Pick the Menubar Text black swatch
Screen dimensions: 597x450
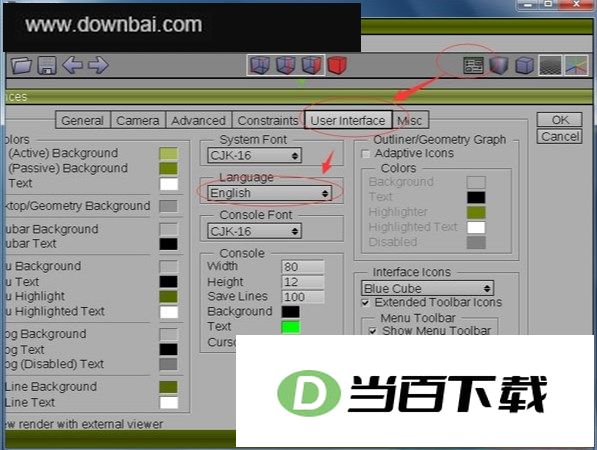(x=168, y=244)
